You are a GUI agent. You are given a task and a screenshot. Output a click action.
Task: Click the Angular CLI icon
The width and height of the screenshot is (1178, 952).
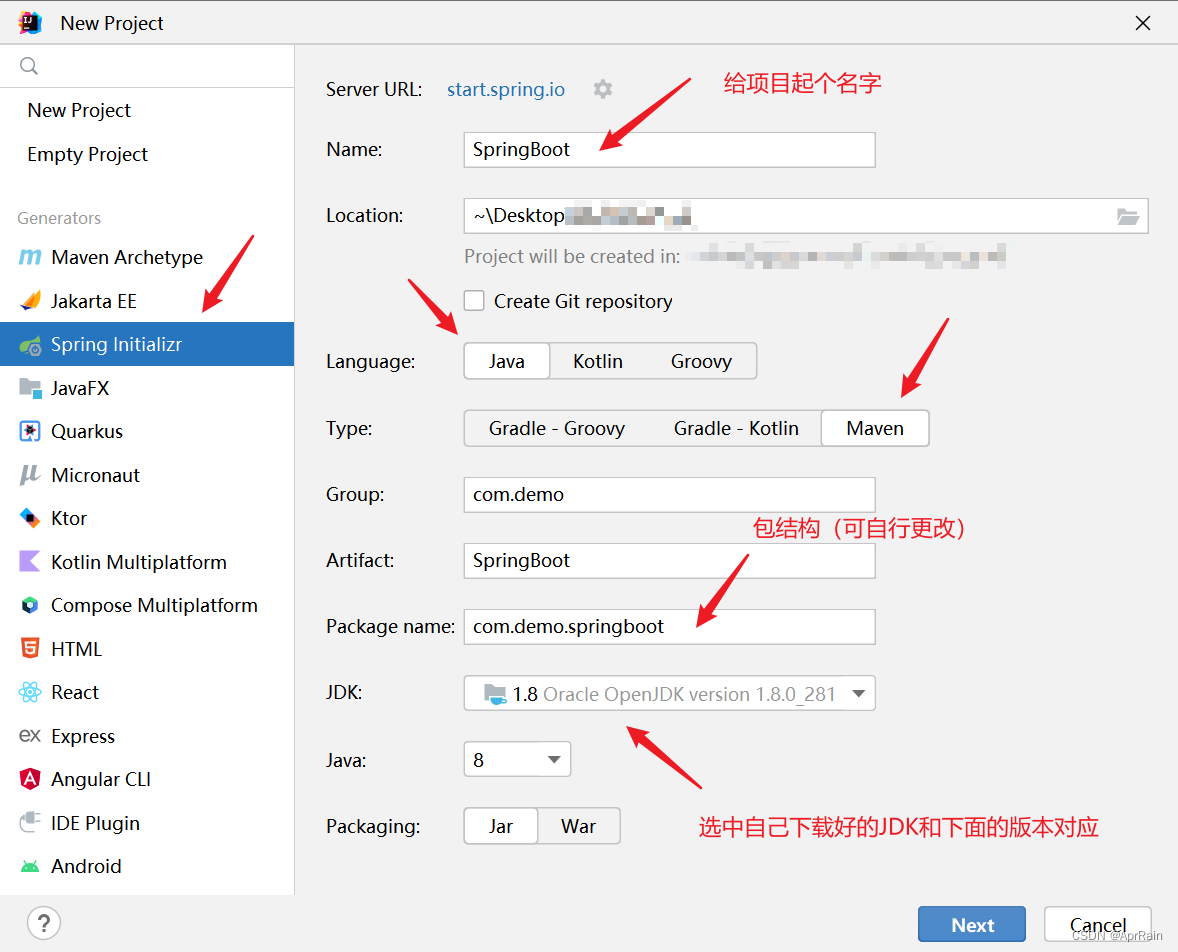[30, 779]
